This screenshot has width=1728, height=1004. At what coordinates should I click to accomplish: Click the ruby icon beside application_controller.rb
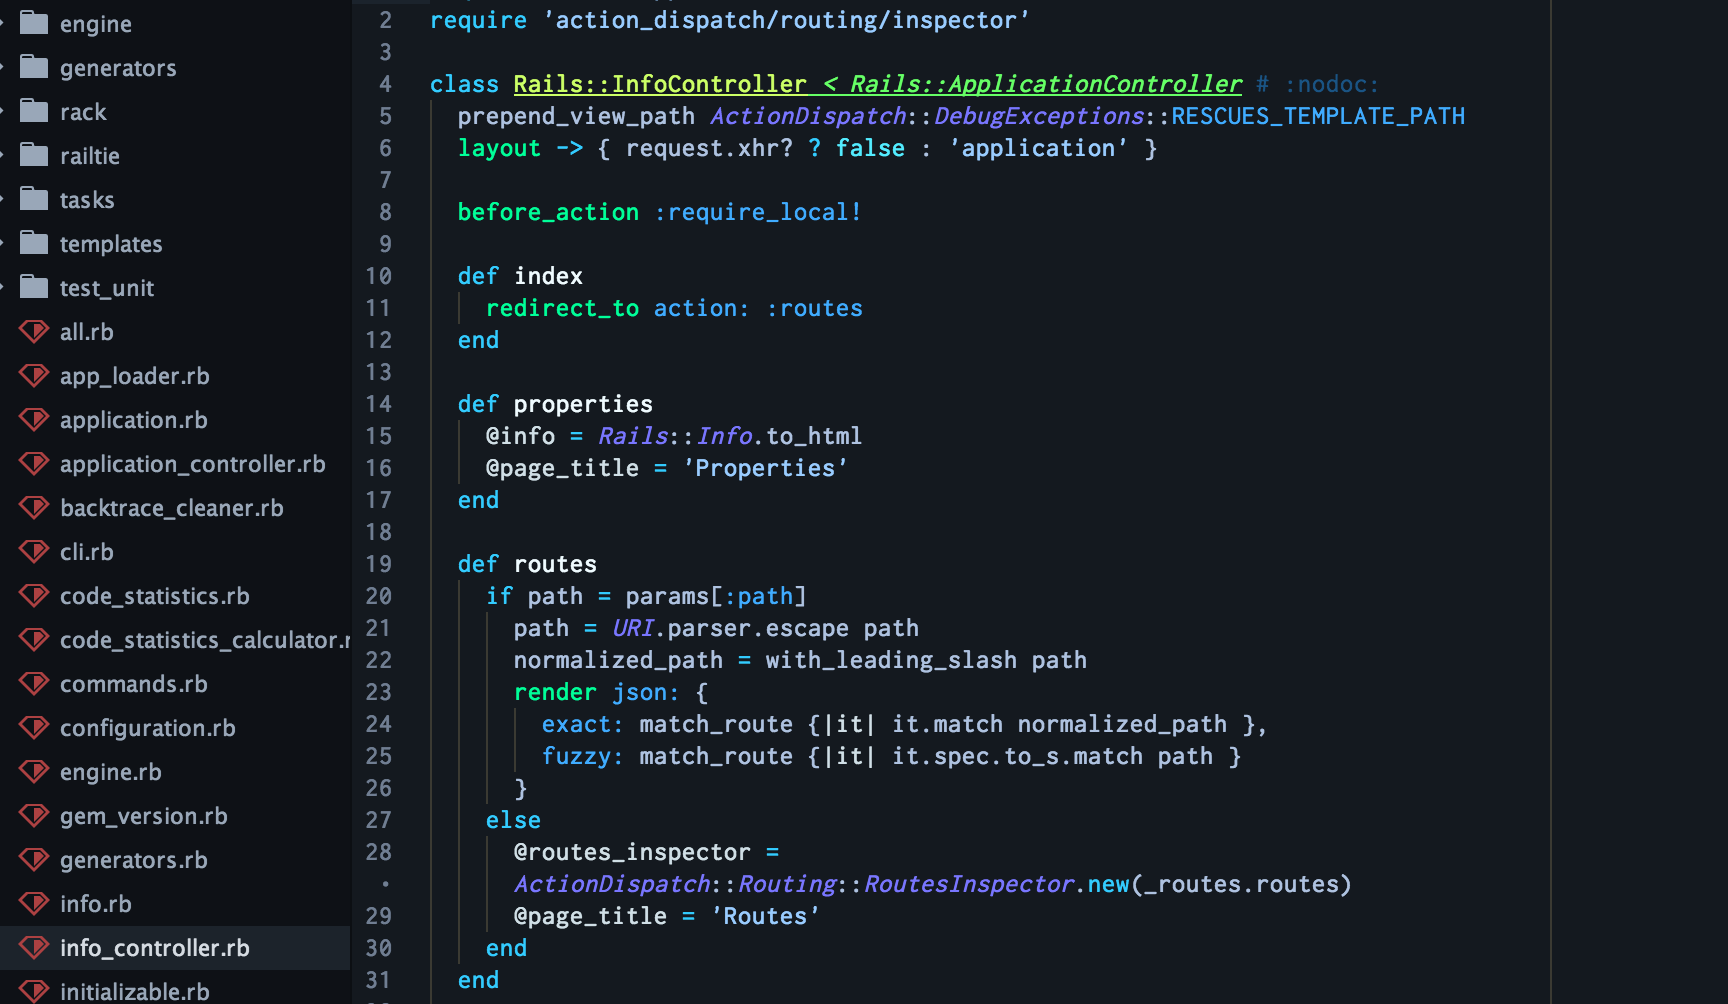(x=34, y=463)
